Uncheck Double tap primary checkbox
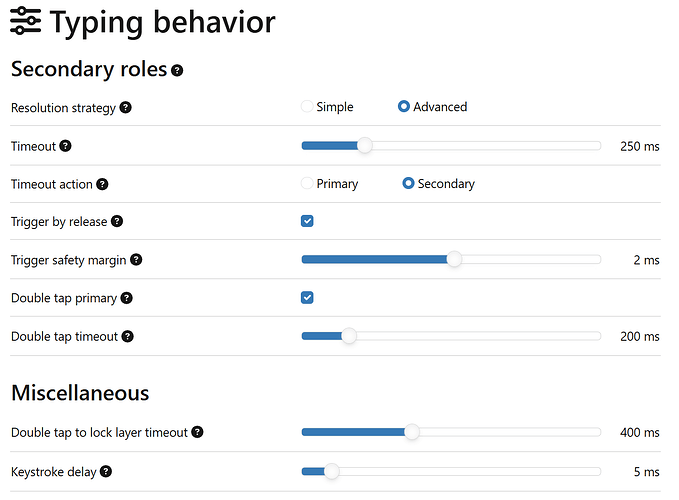The width and height of the screenshot is (679, 500). [x=307, y=297]
